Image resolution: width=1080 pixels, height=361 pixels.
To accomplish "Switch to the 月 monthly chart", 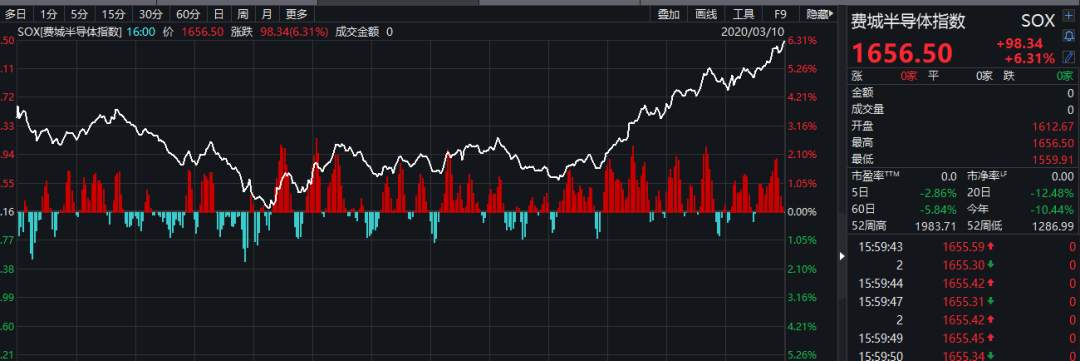I will (267, 14).
